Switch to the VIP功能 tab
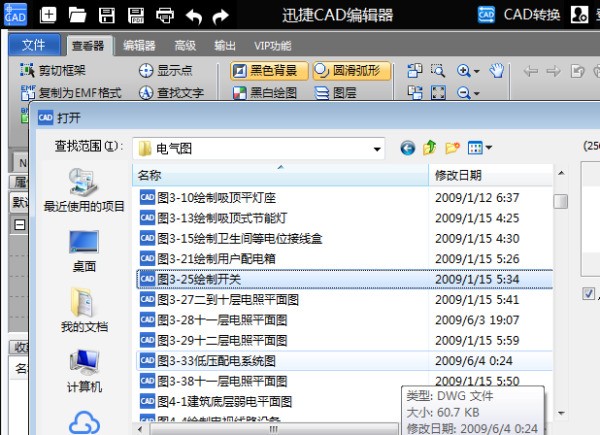Viewport: 600px width, 435px height. coord(272,46)
